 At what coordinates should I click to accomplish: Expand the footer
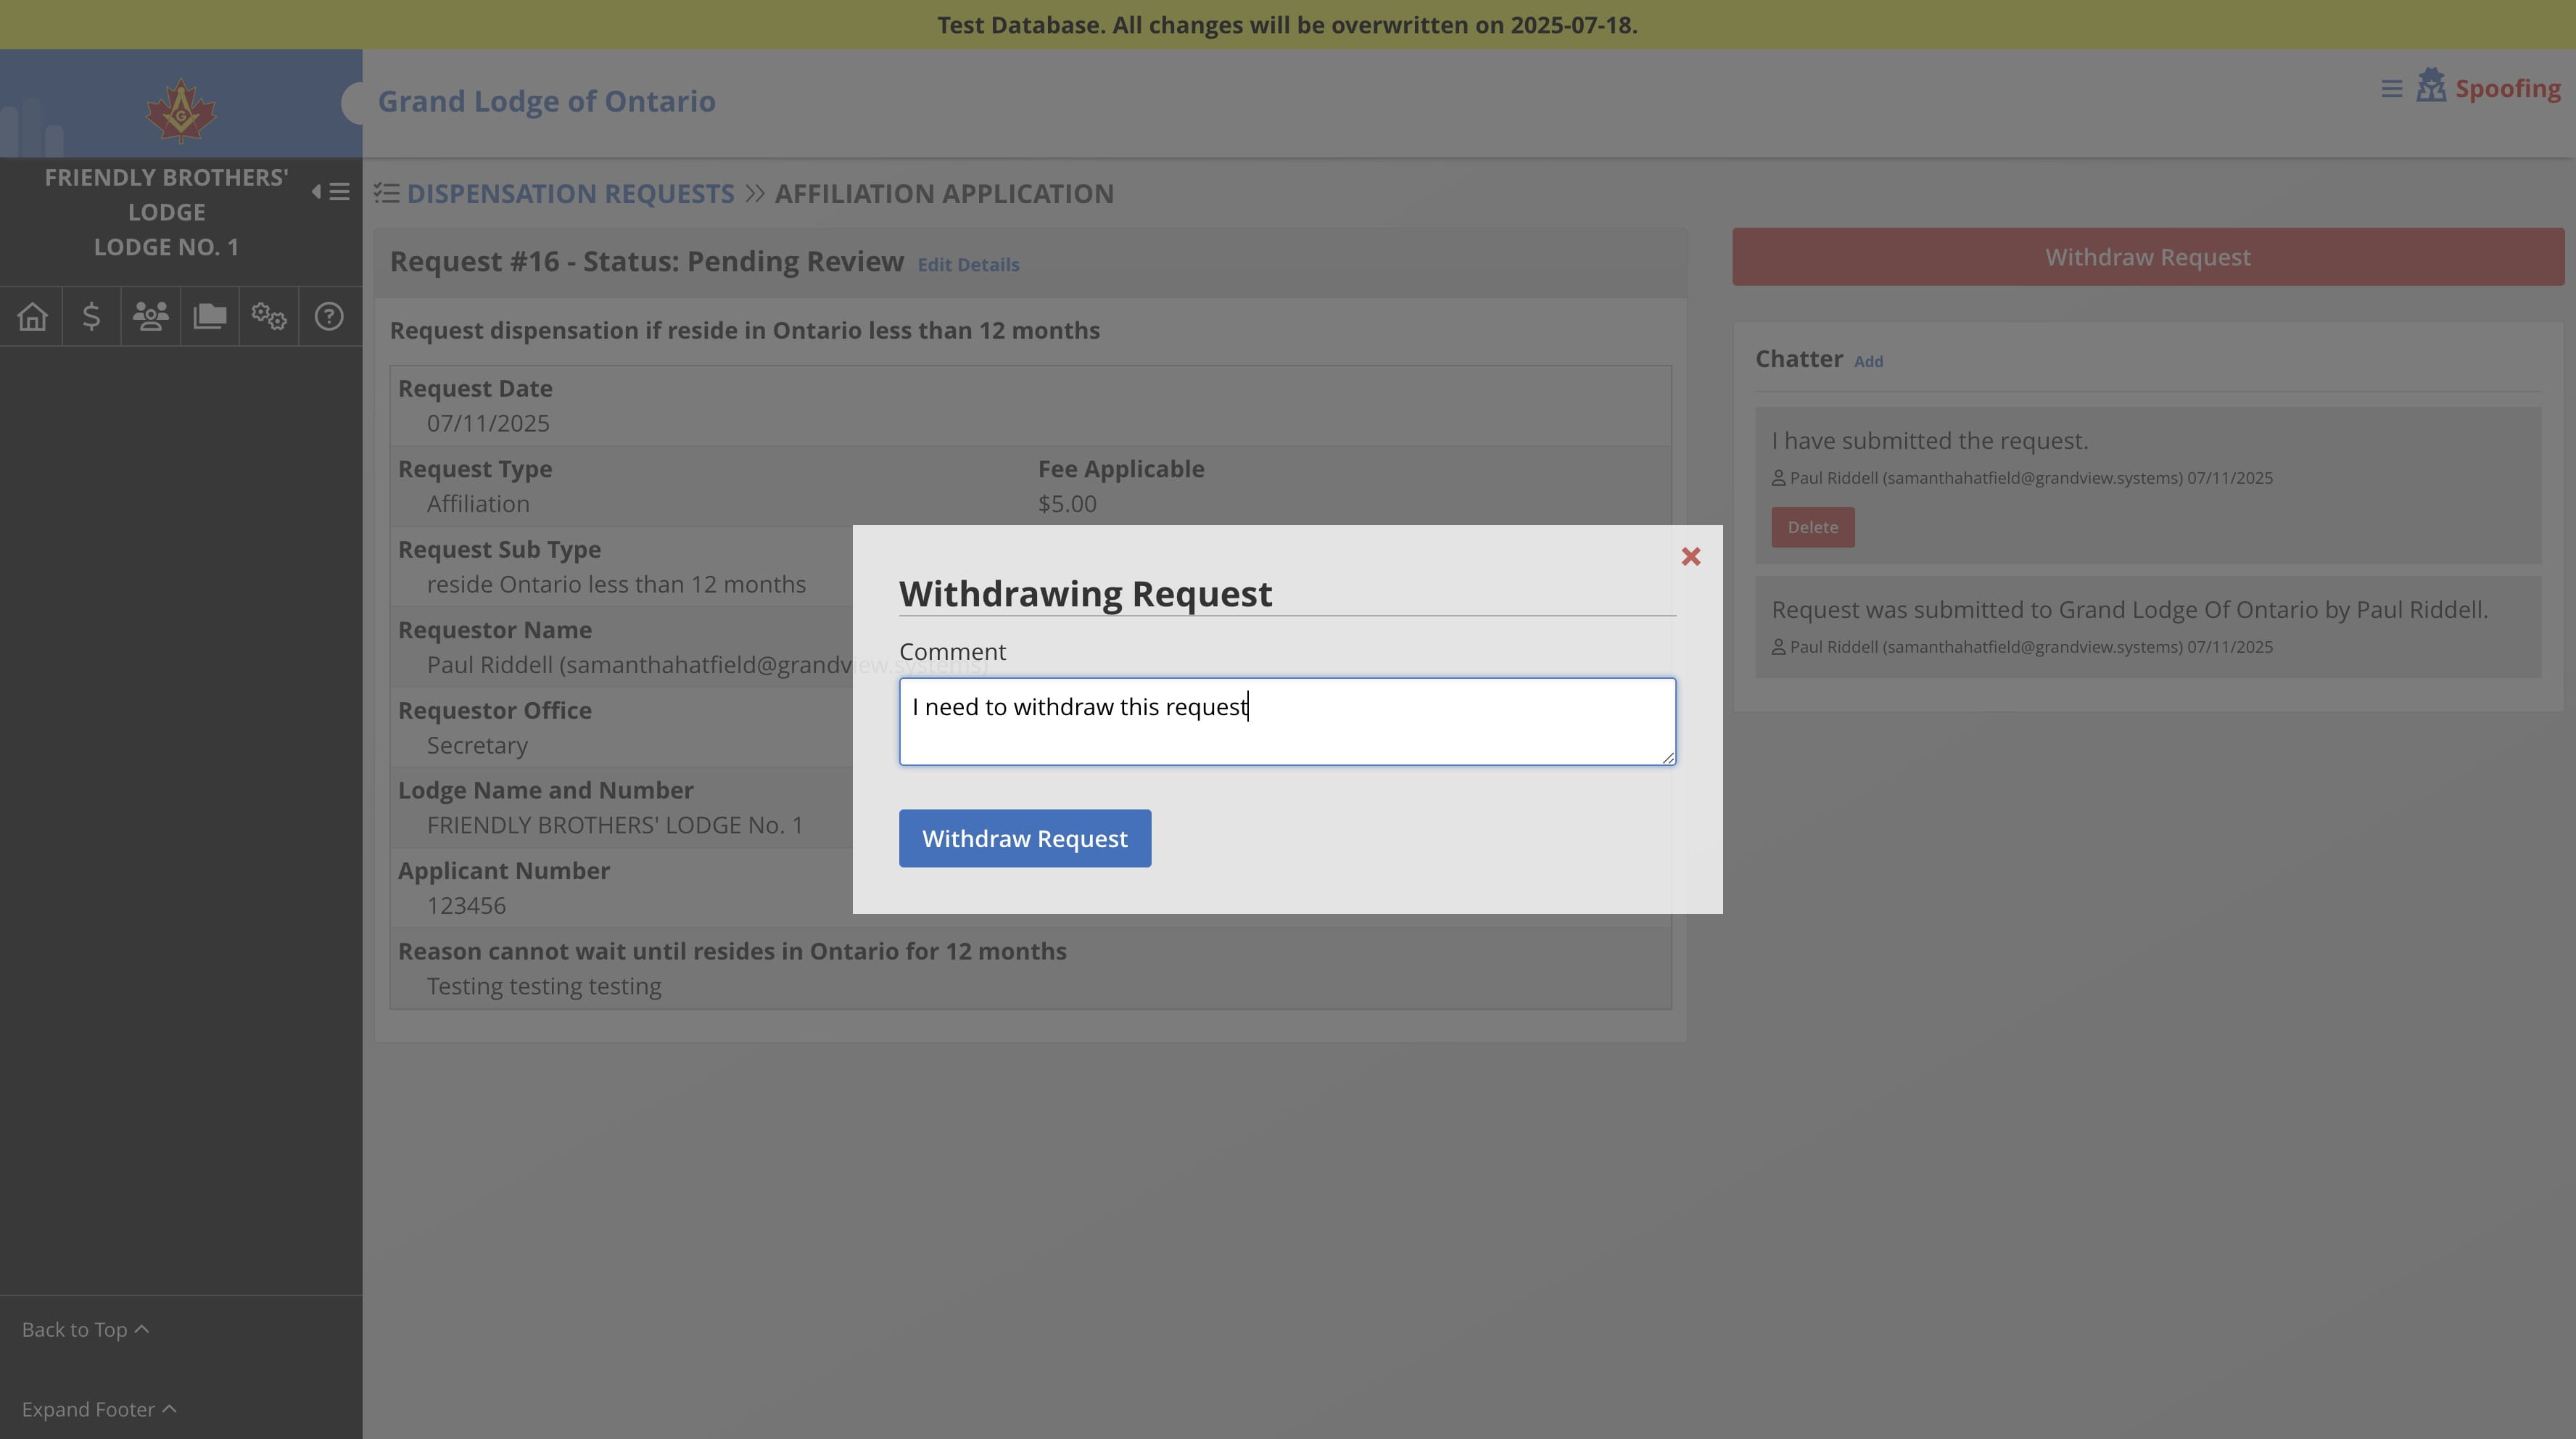[99, 1410]
